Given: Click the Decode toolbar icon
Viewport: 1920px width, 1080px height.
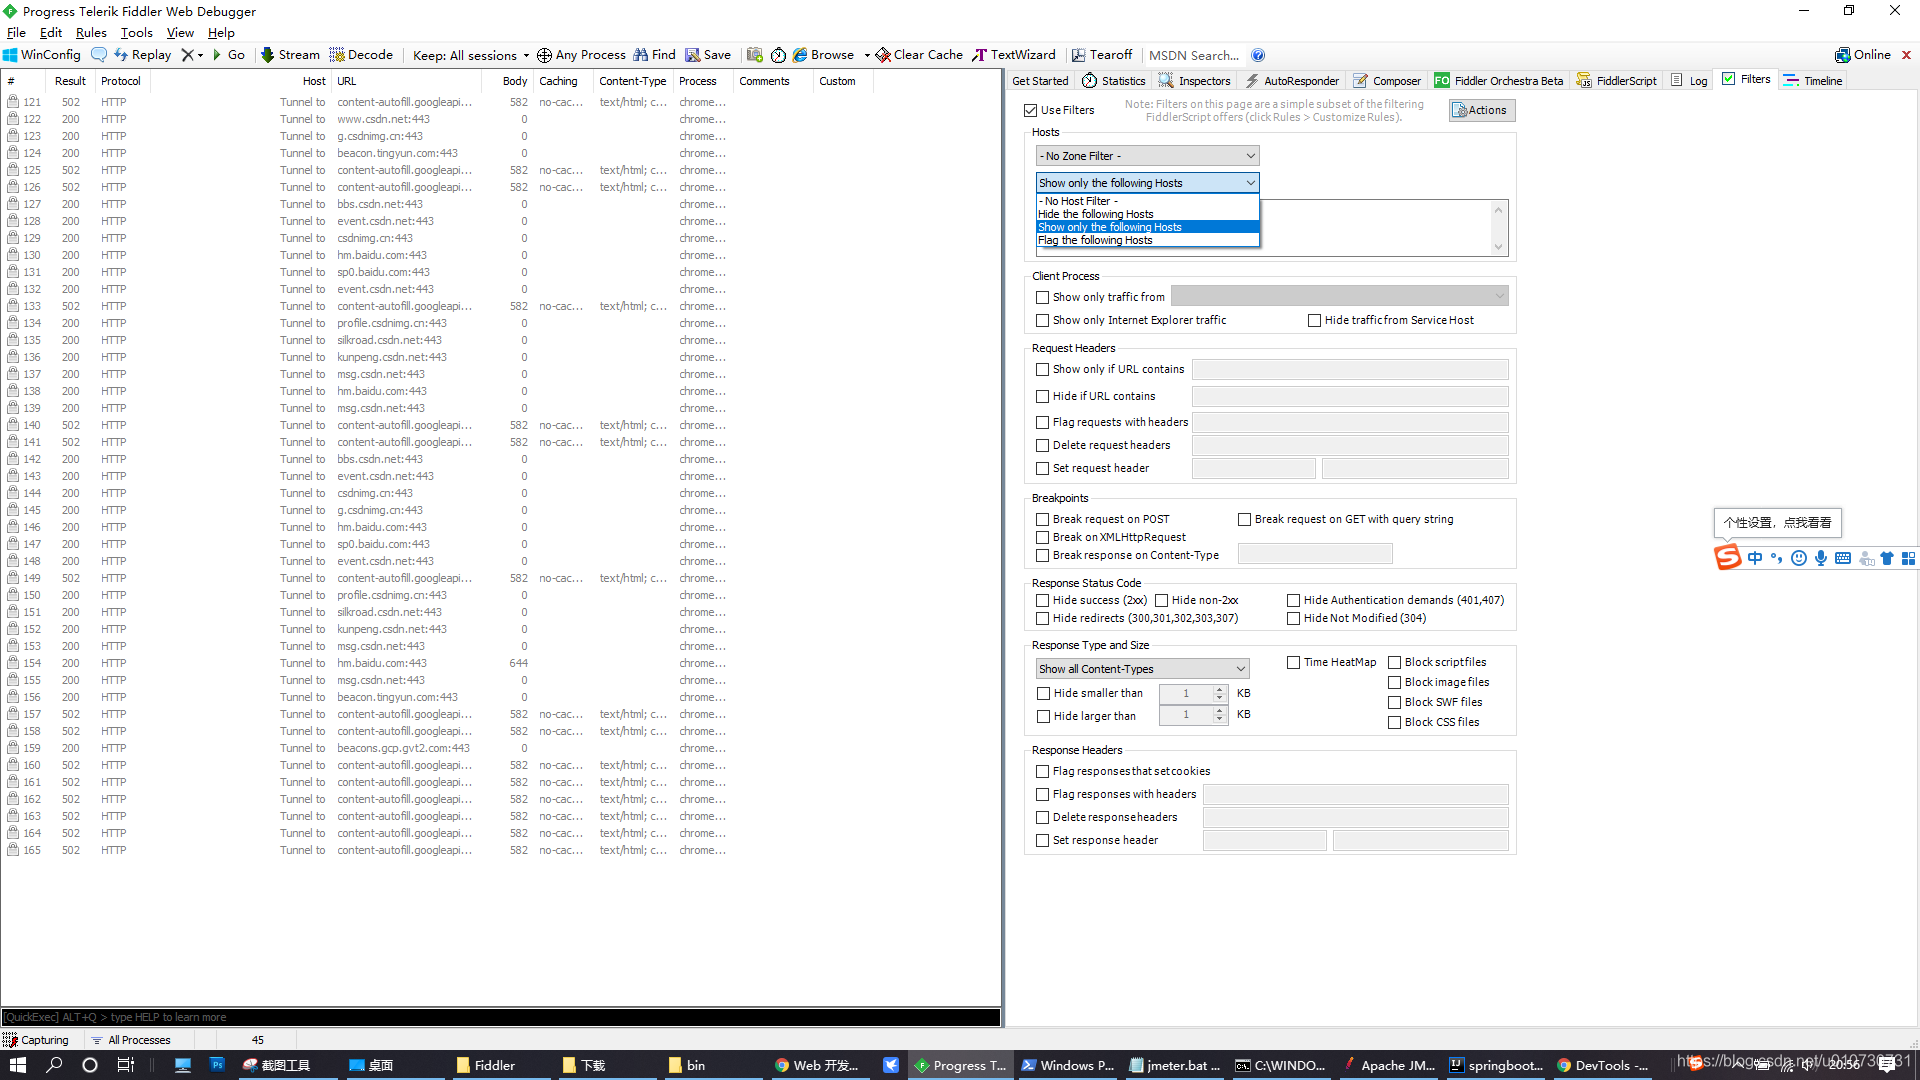Looking at the screenshot, I should point(337,55).
